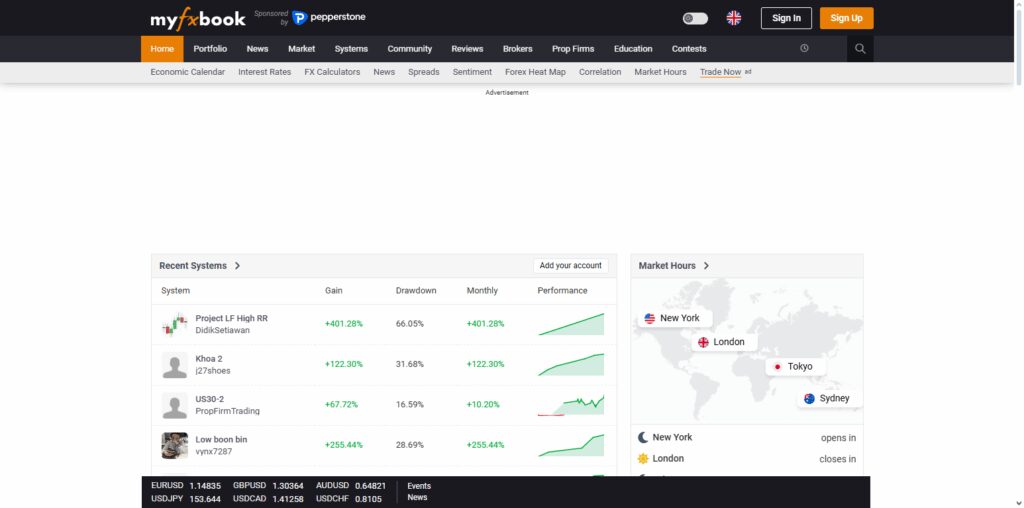1024x508 pixels.
Task: Open the Brokers menu
Action: pyautogui.click(x=518, y=49)
